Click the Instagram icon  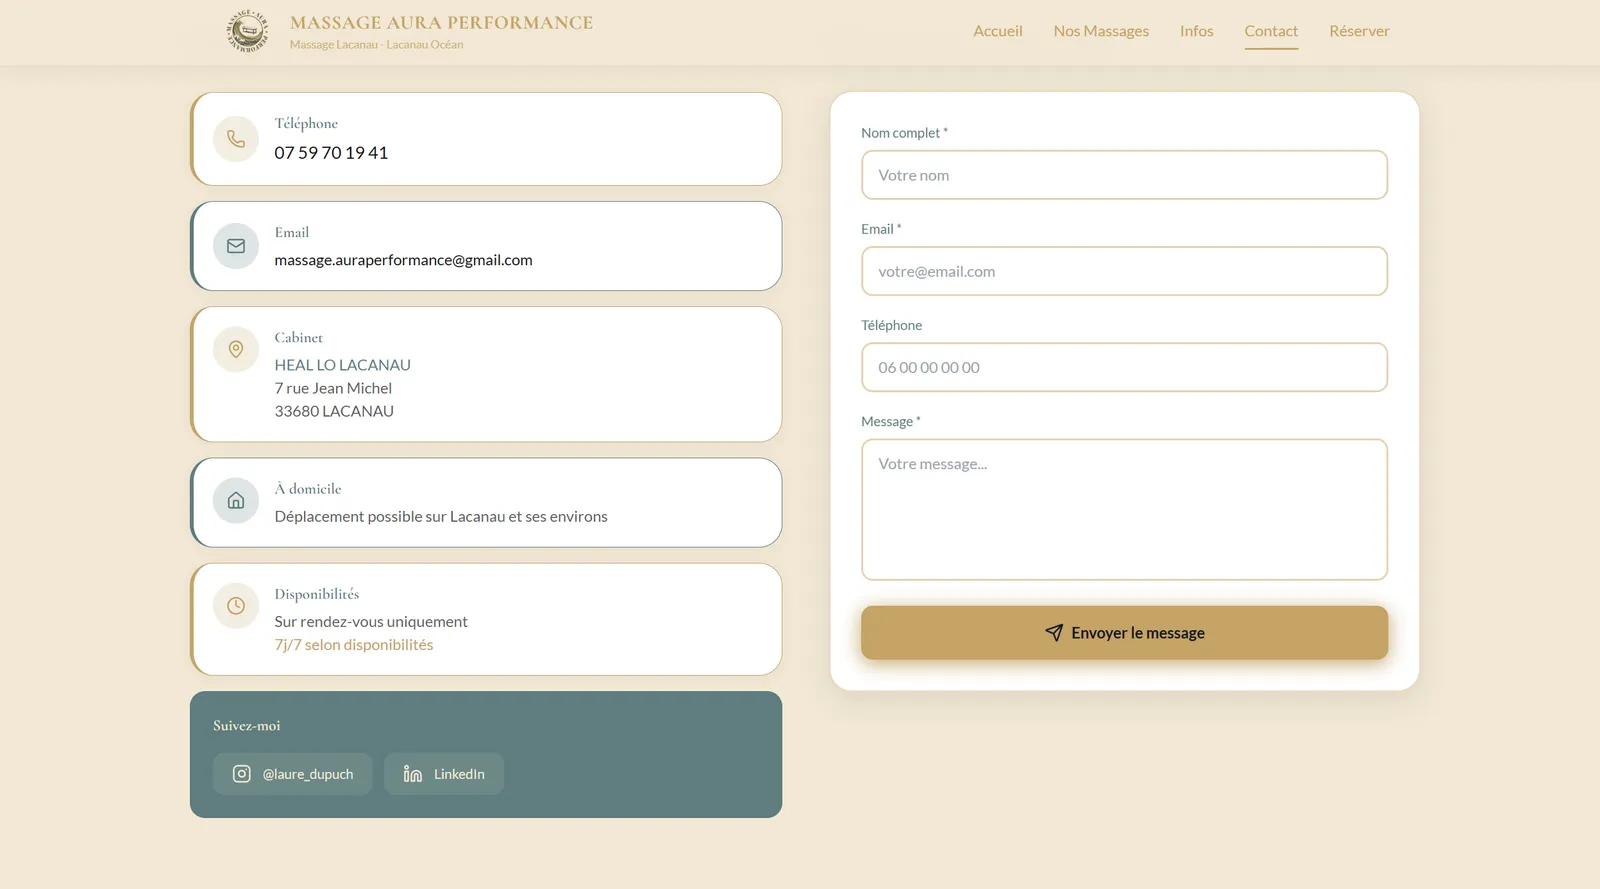[x=241, y=774]
